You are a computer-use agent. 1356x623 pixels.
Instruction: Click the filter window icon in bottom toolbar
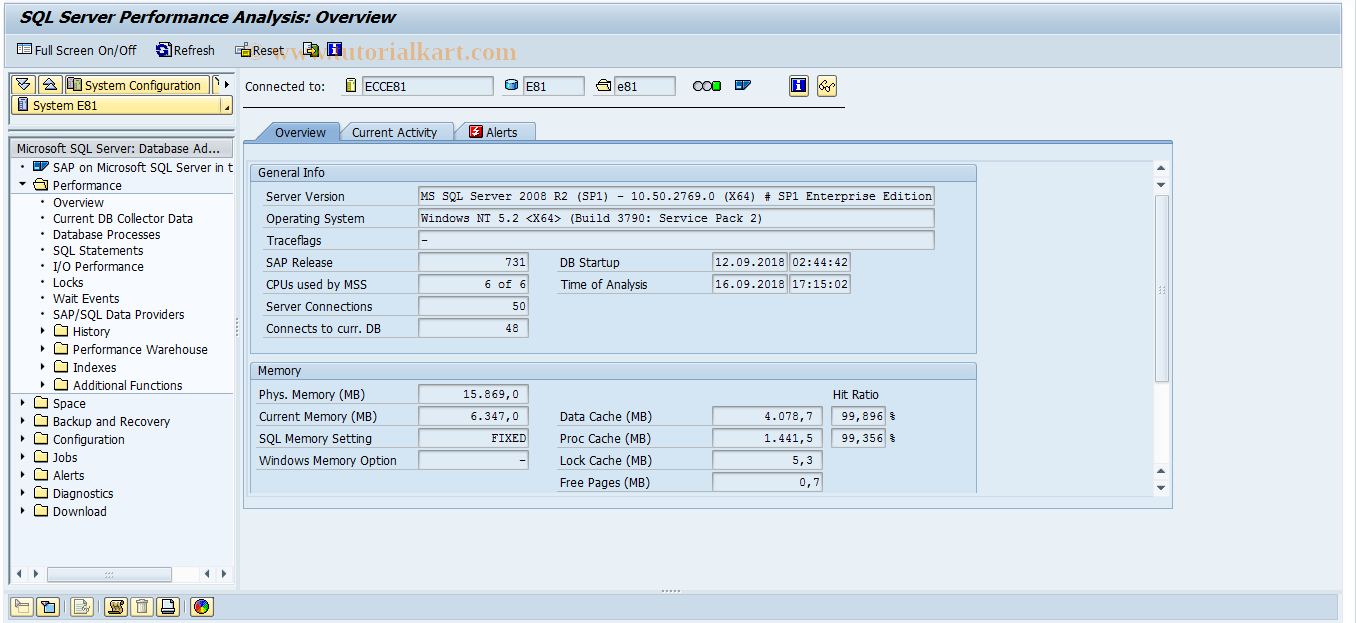coord(47,606)
